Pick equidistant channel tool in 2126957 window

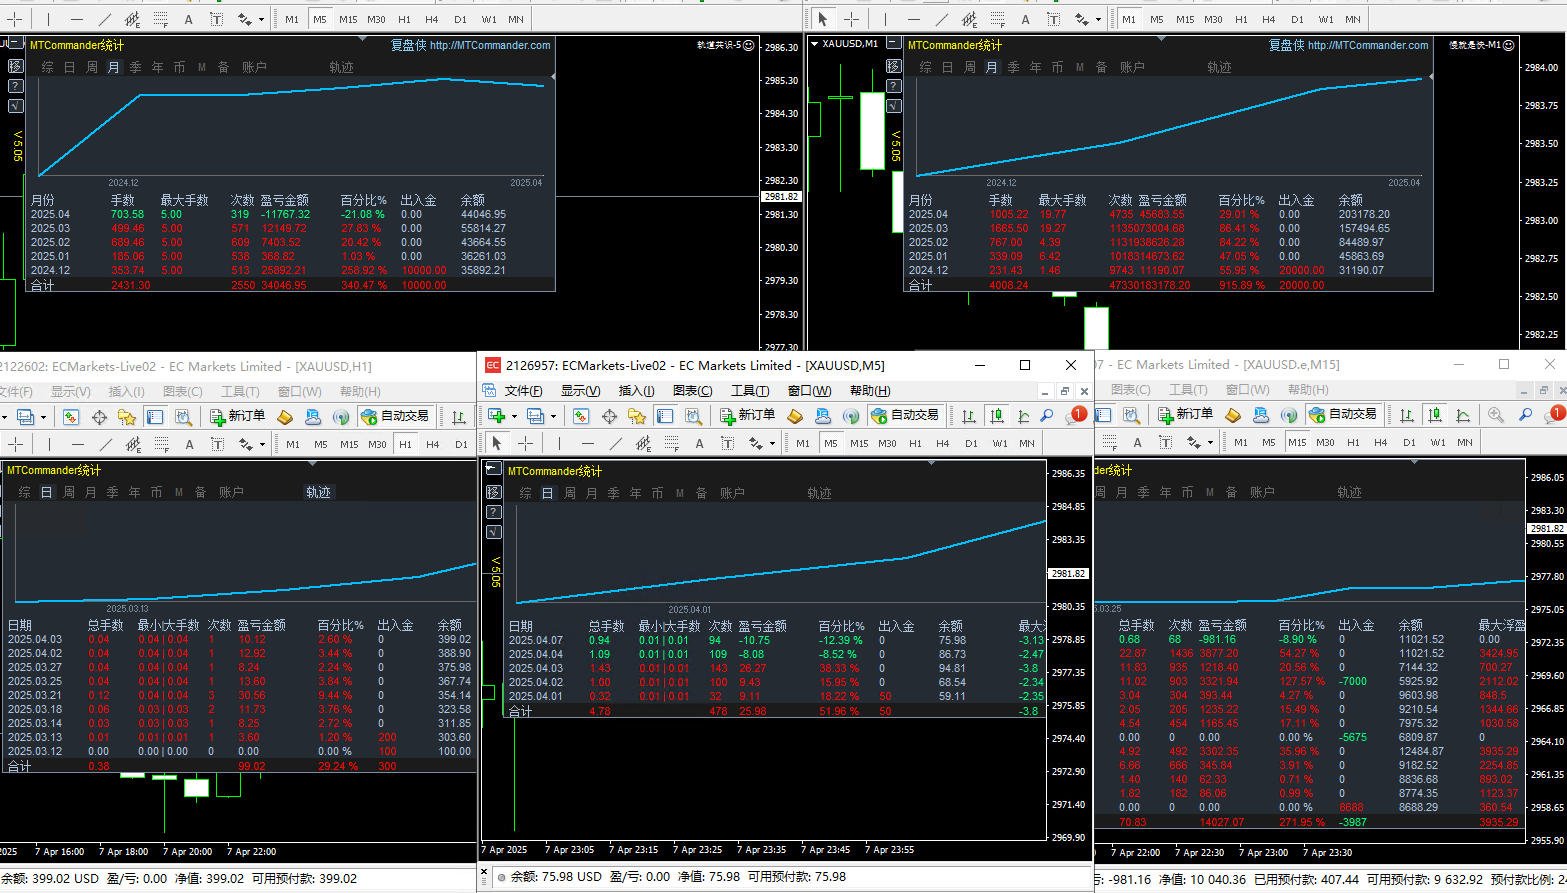click(x=643, y=443)
